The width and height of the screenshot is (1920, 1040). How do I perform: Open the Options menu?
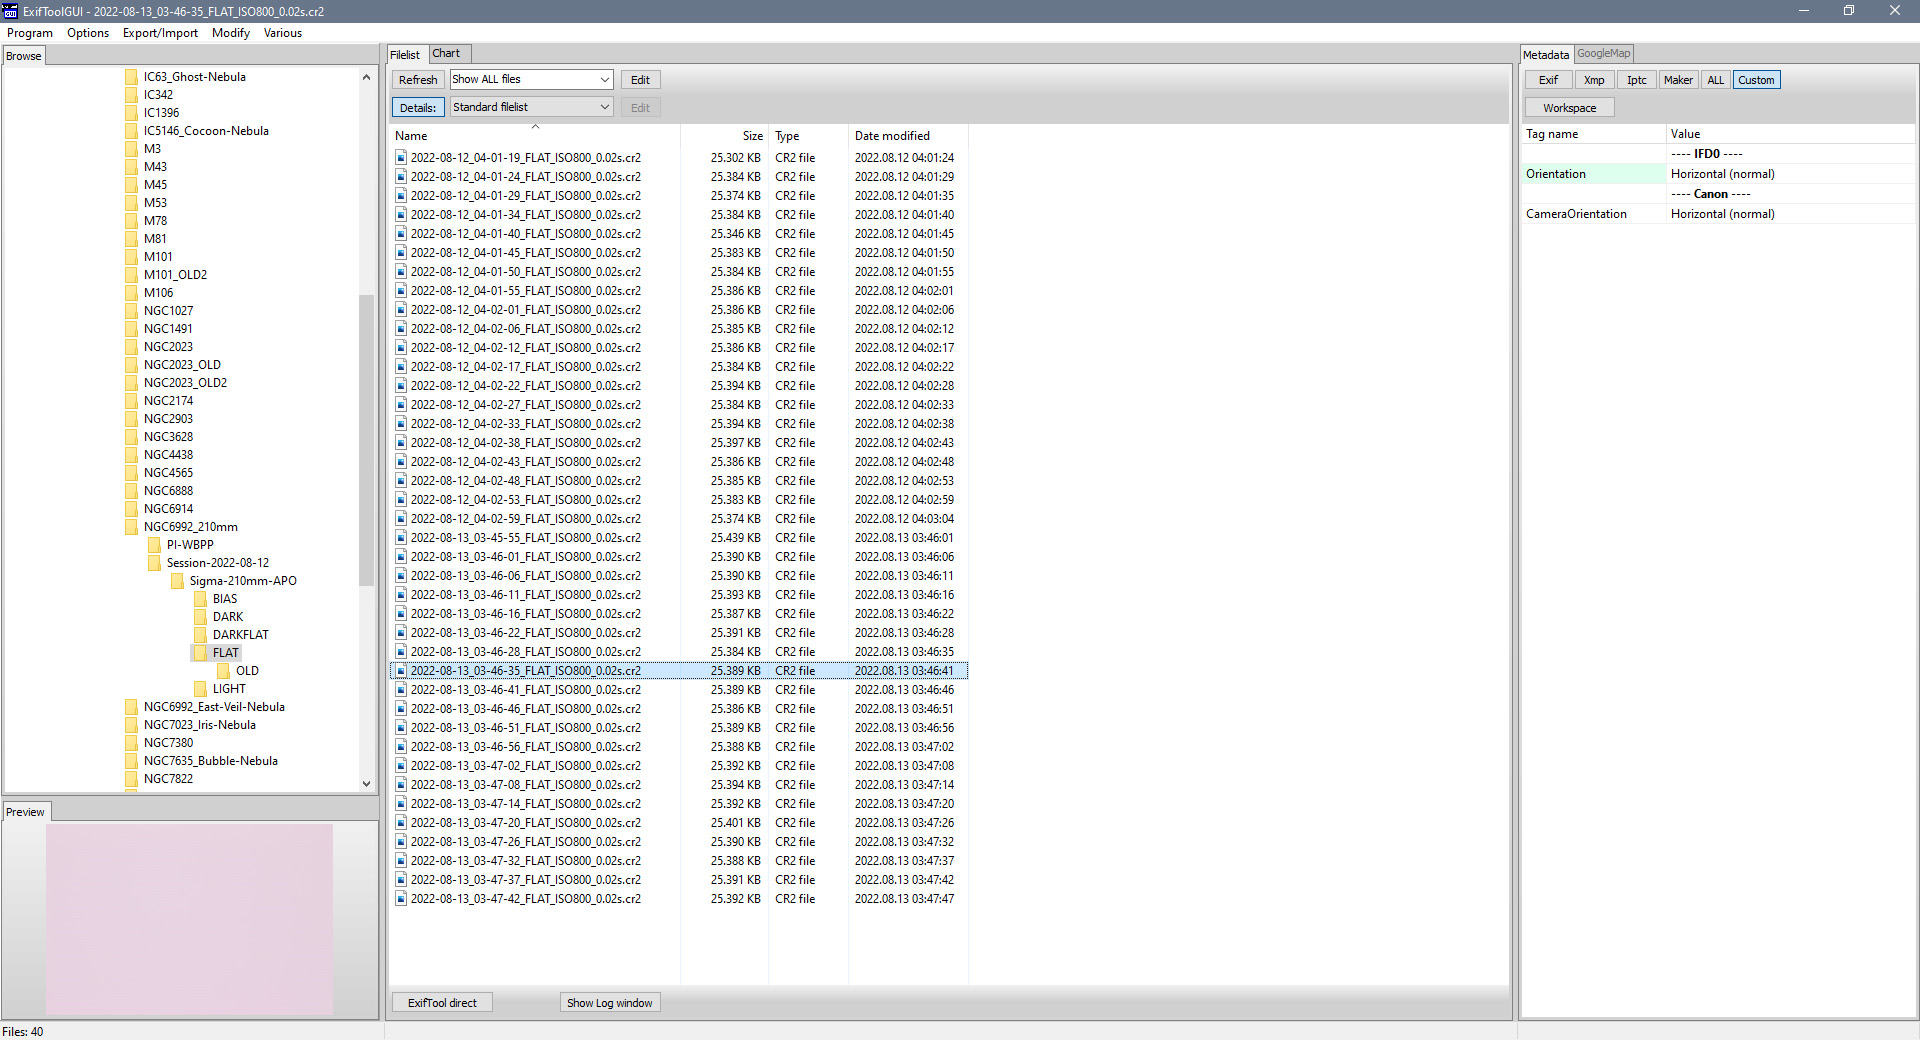tap(88, 33)
